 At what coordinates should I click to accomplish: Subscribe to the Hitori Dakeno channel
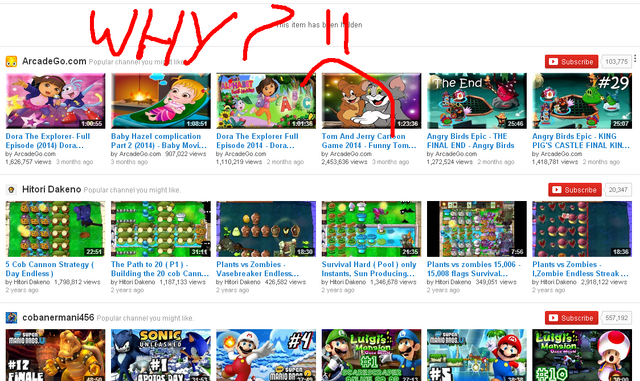575,190
